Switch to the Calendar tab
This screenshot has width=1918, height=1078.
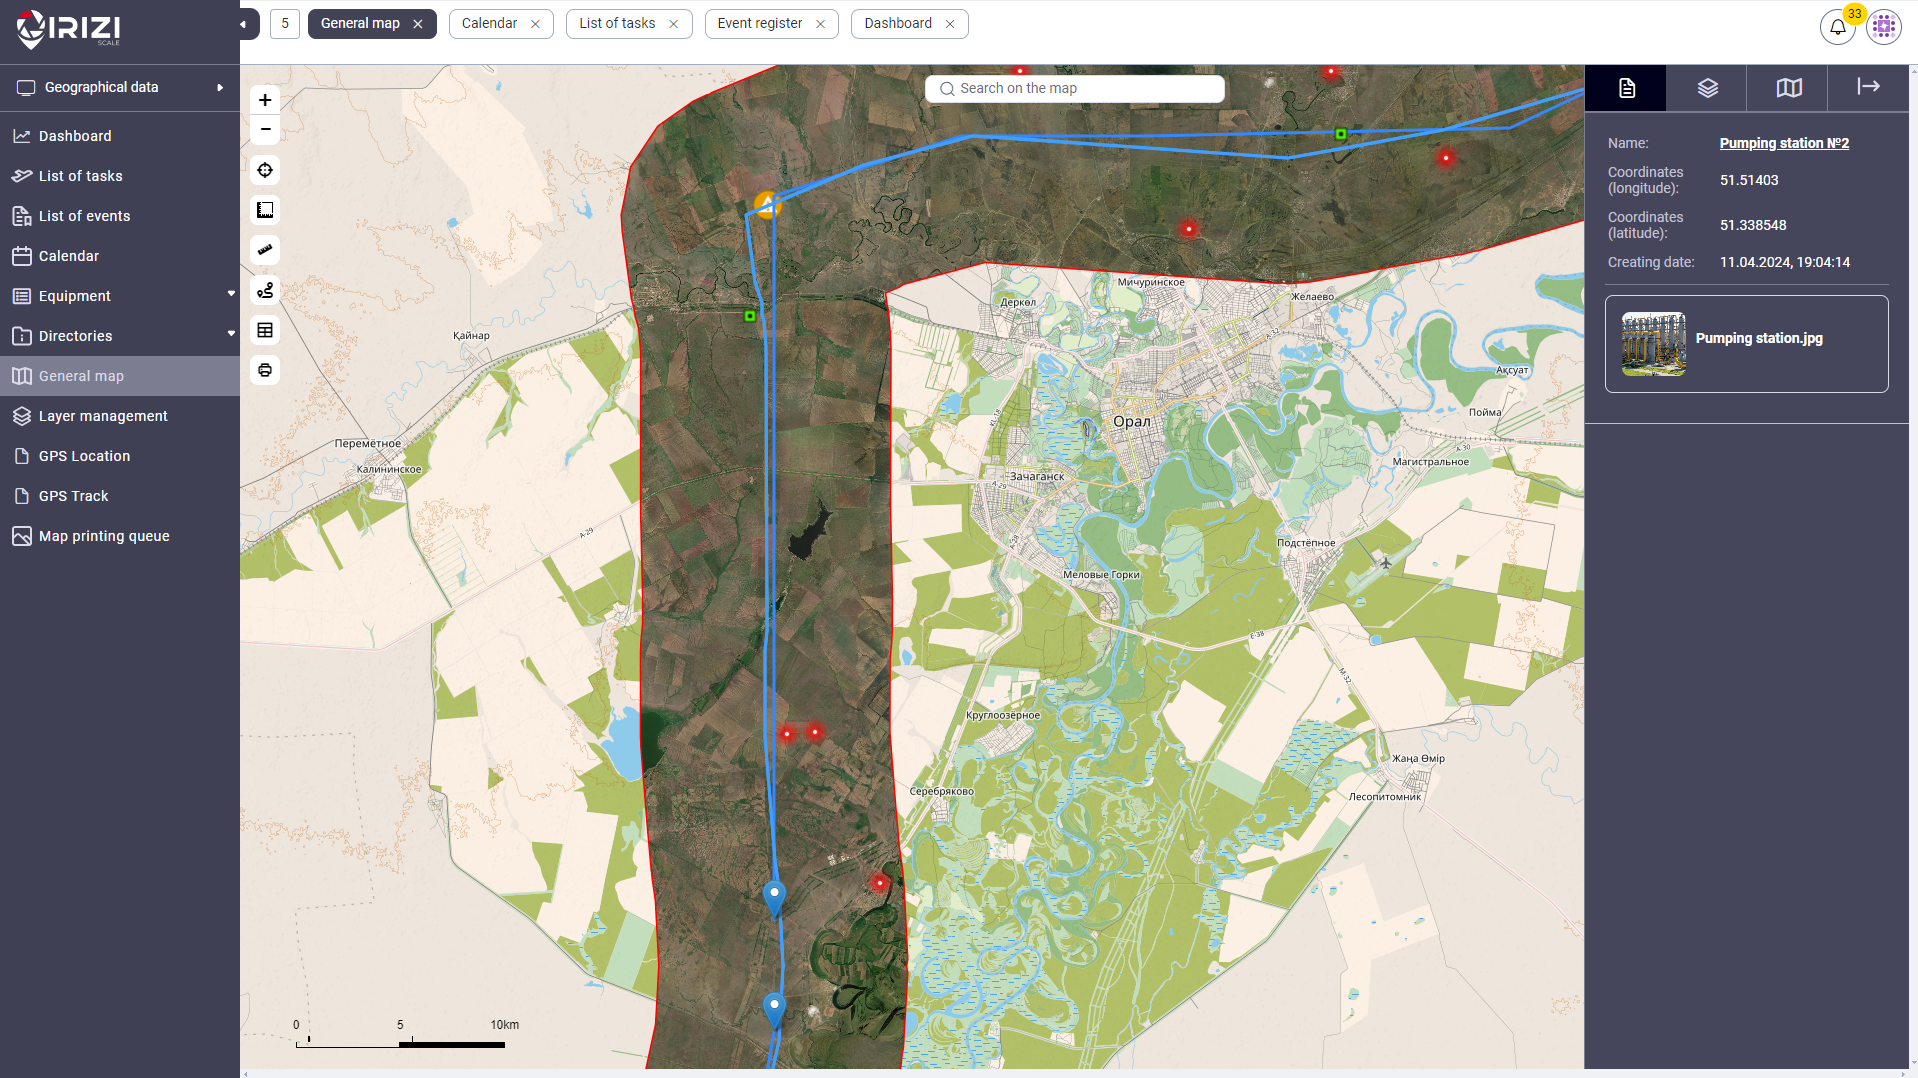(x=489, y=24)
